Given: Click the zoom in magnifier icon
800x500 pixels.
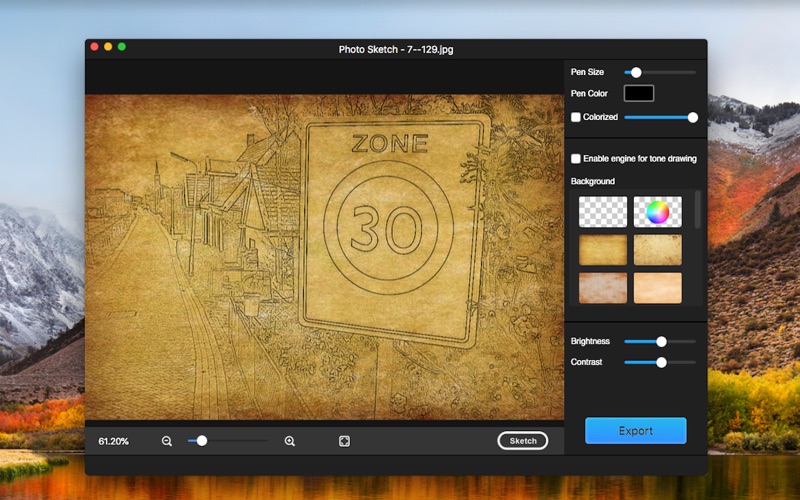Looking at the screenshot, I should [290, 441].
